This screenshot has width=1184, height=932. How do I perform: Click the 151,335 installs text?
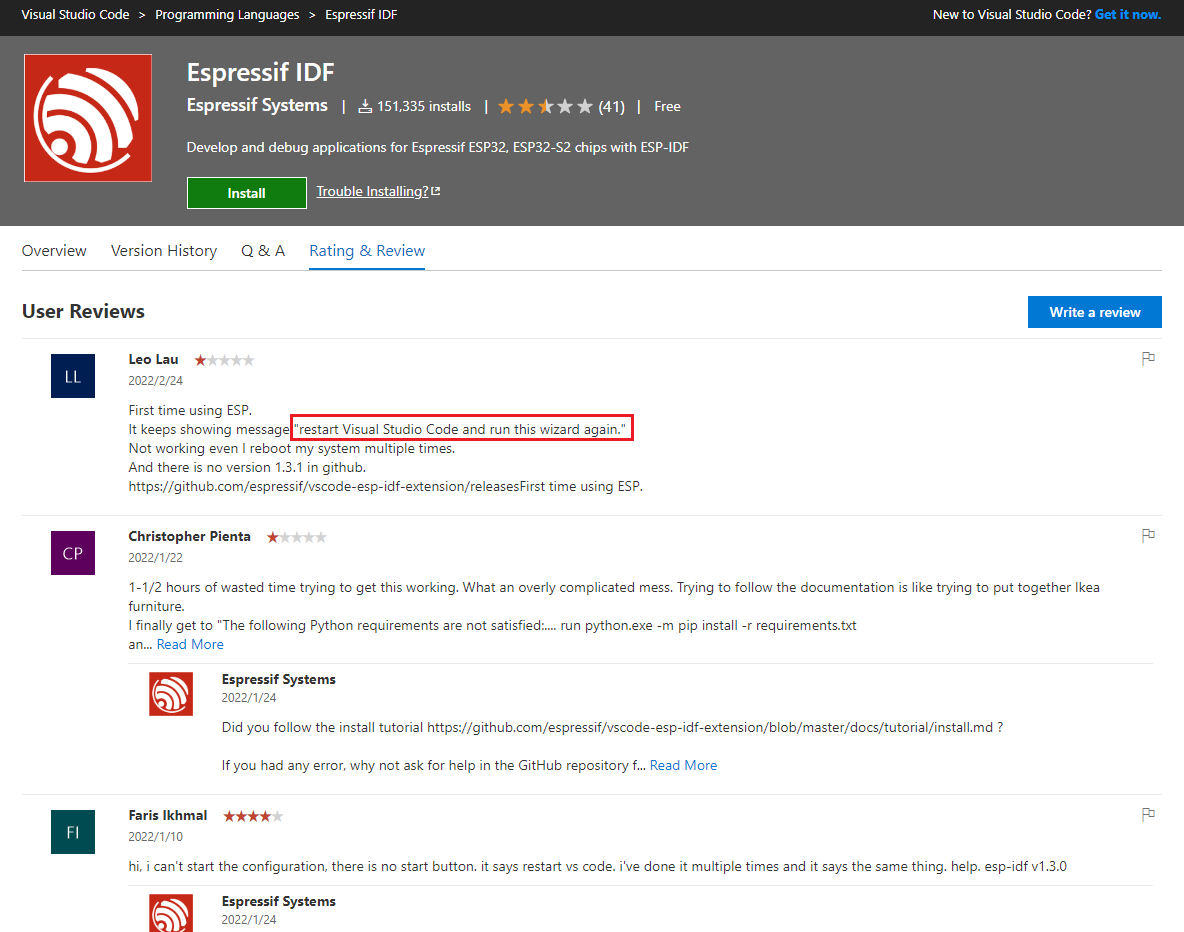(x=424, y=106)
